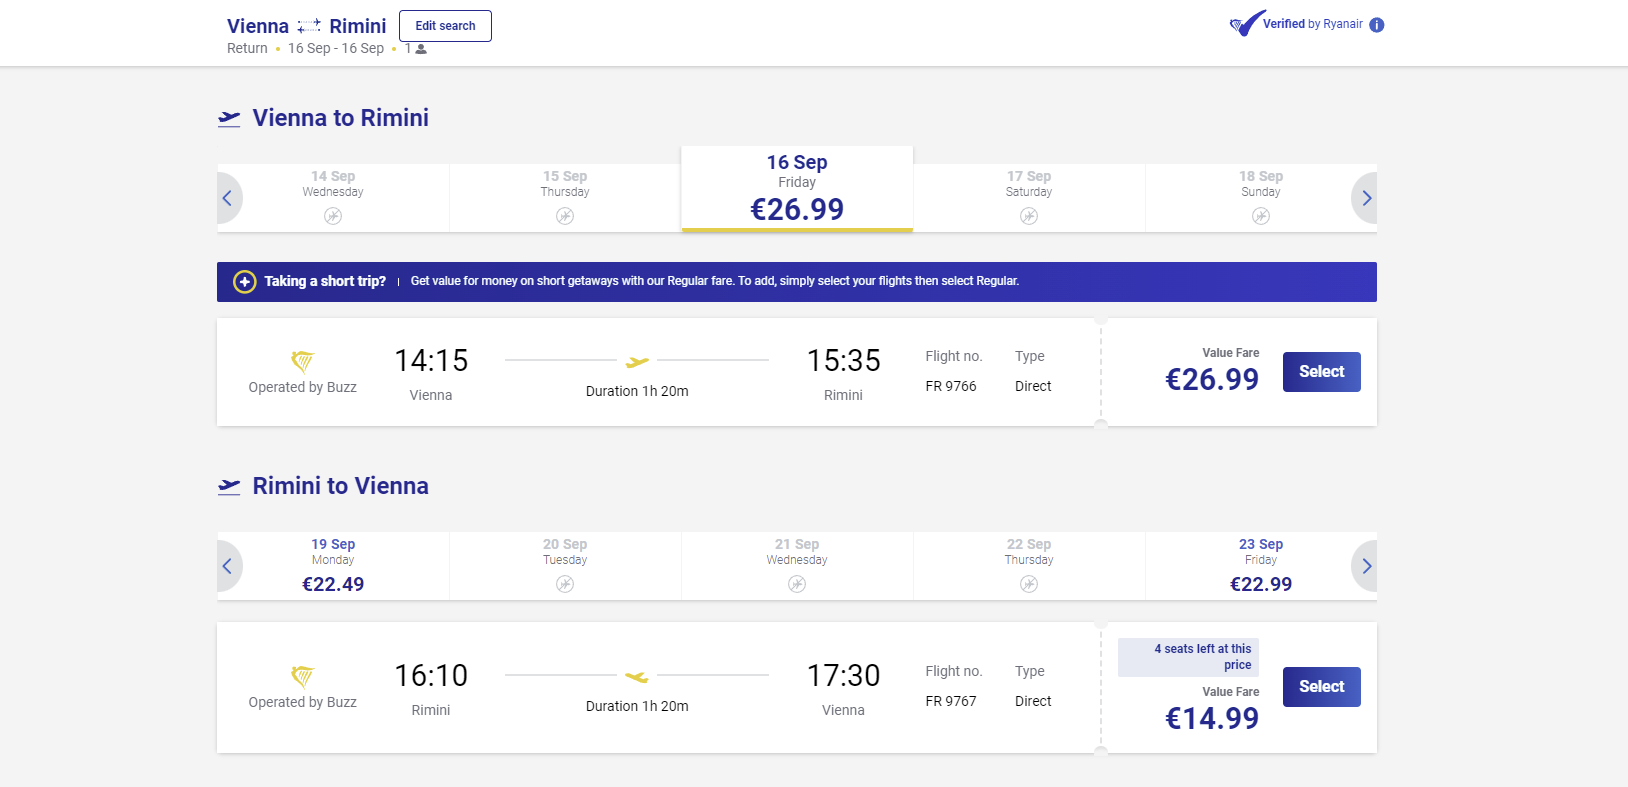The width and height of the screenshot is (1628, 787).
Task: Pick the 23 Sep Friday €22.99 return tab
Action: pos(1261,566)
